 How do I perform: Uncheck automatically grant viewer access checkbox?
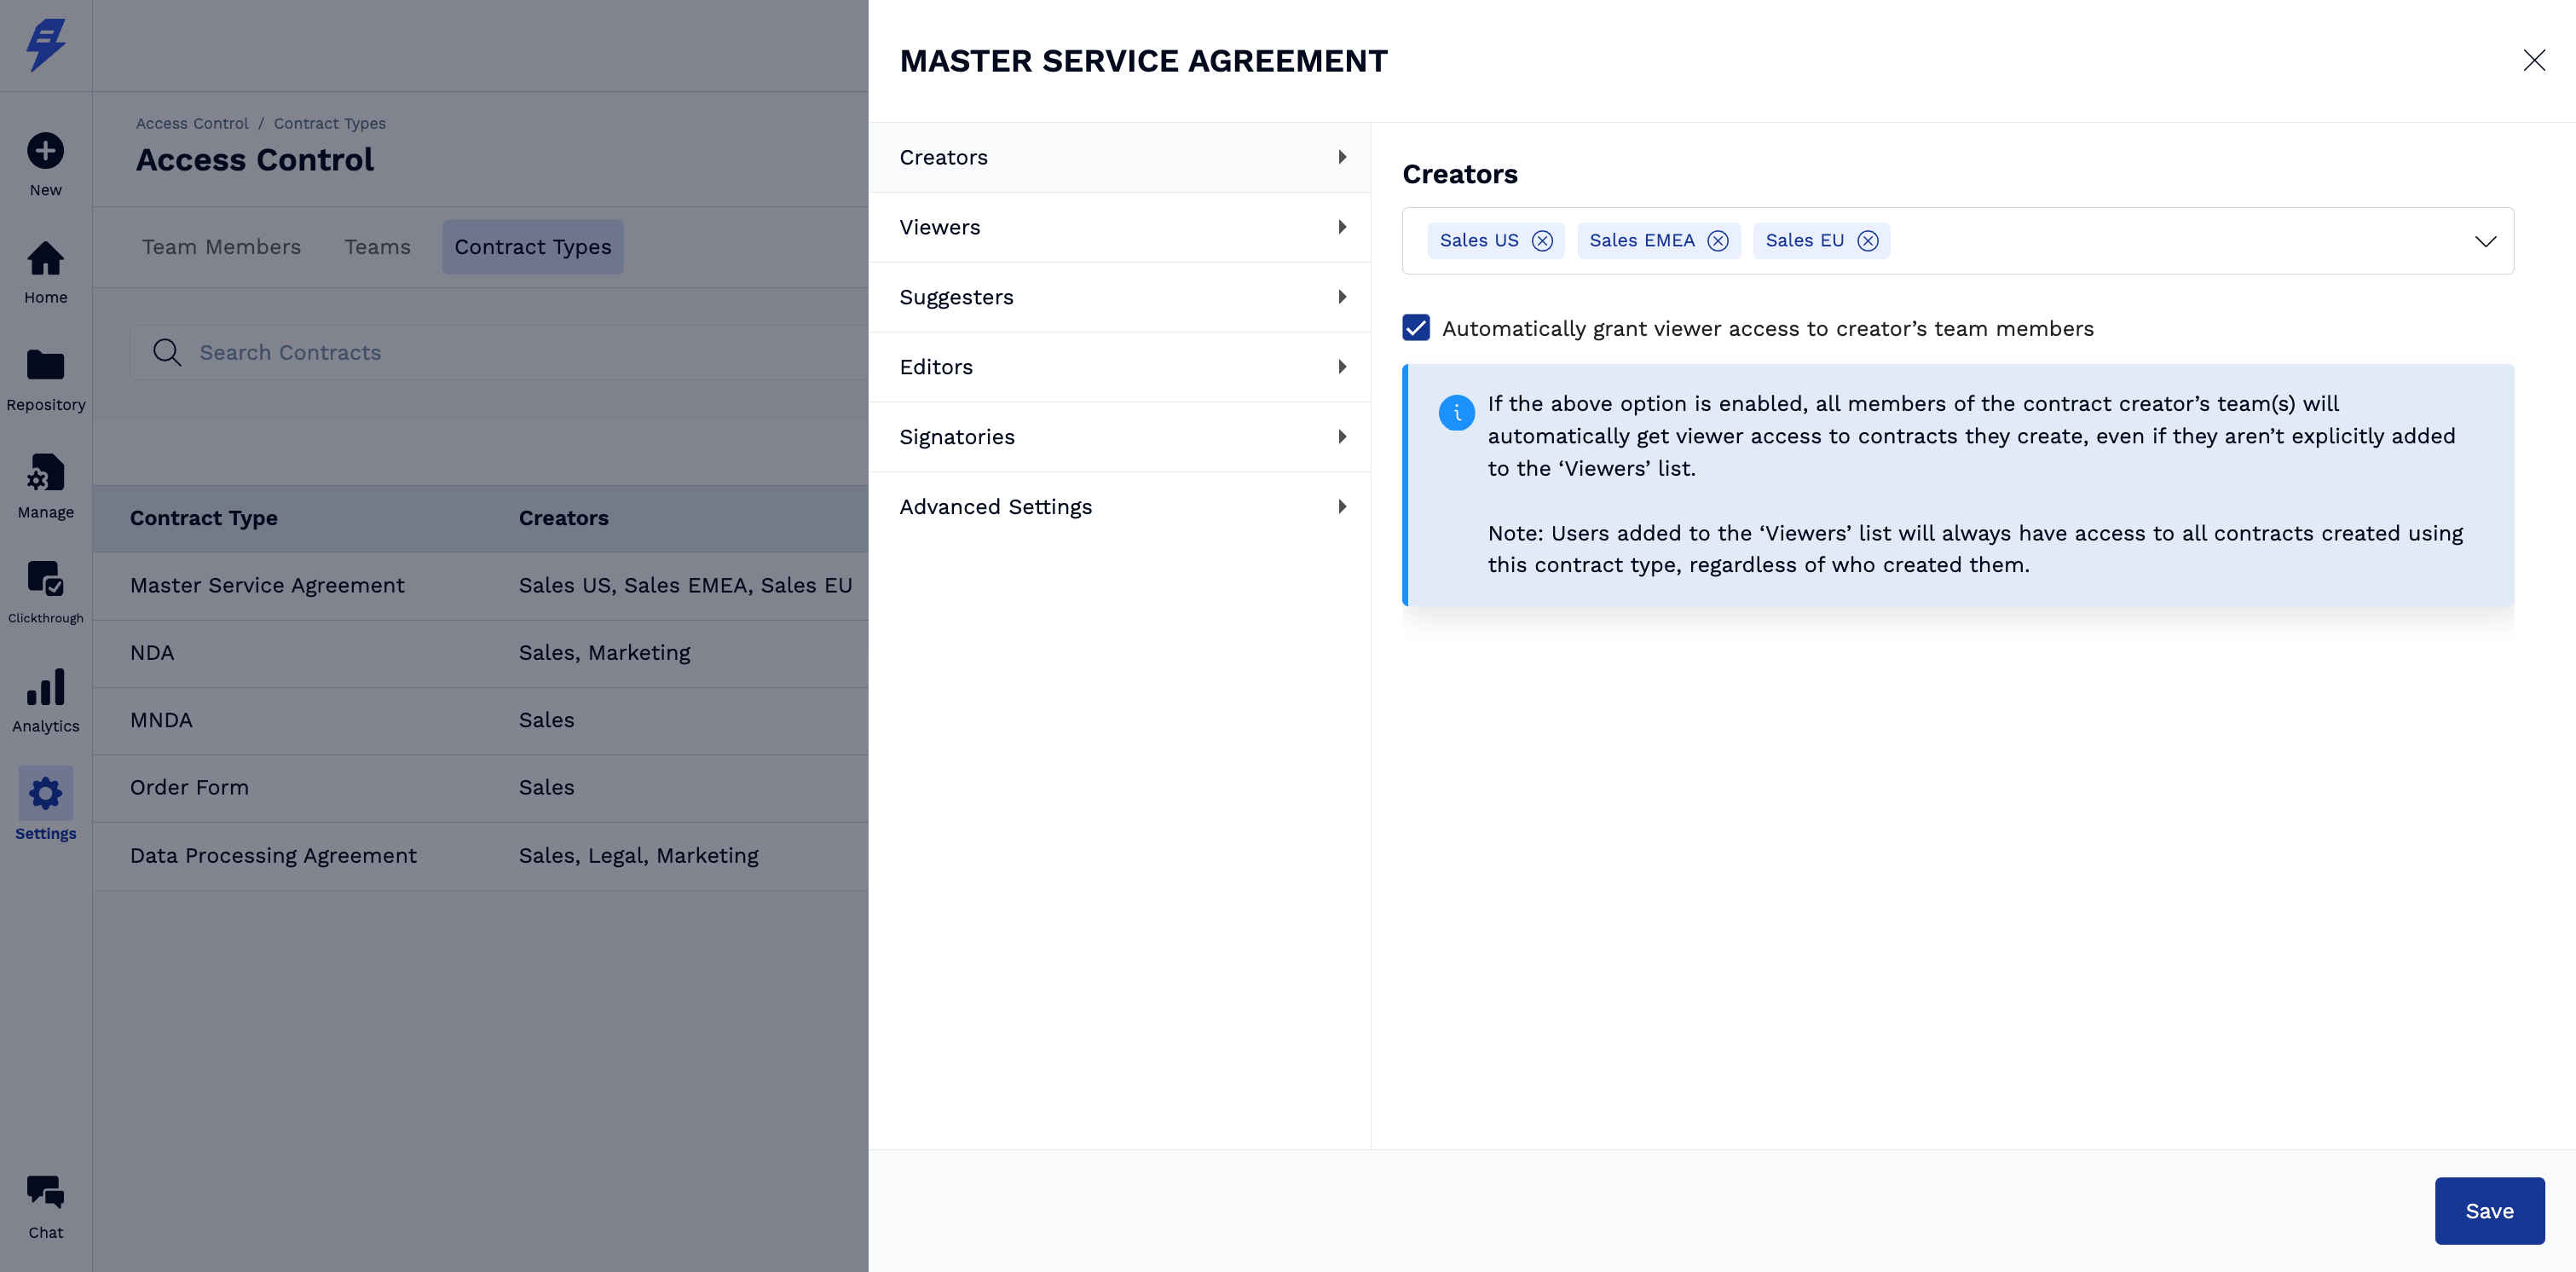1416,328
